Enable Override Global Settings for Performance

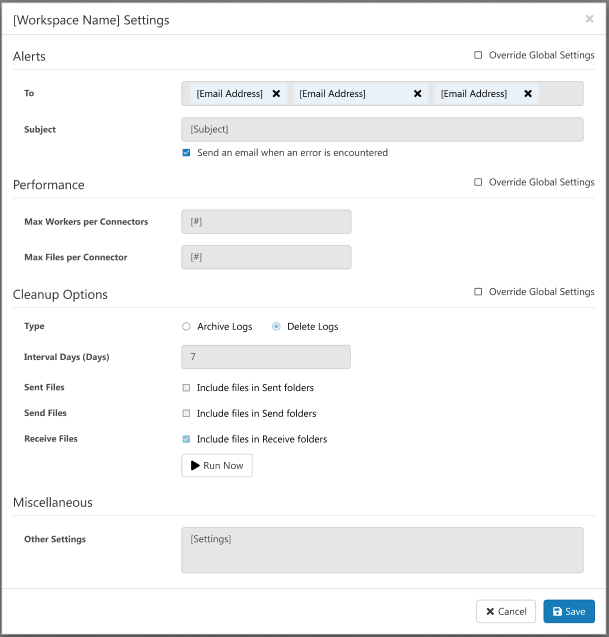pyautogui.click(x=478, y=182)
